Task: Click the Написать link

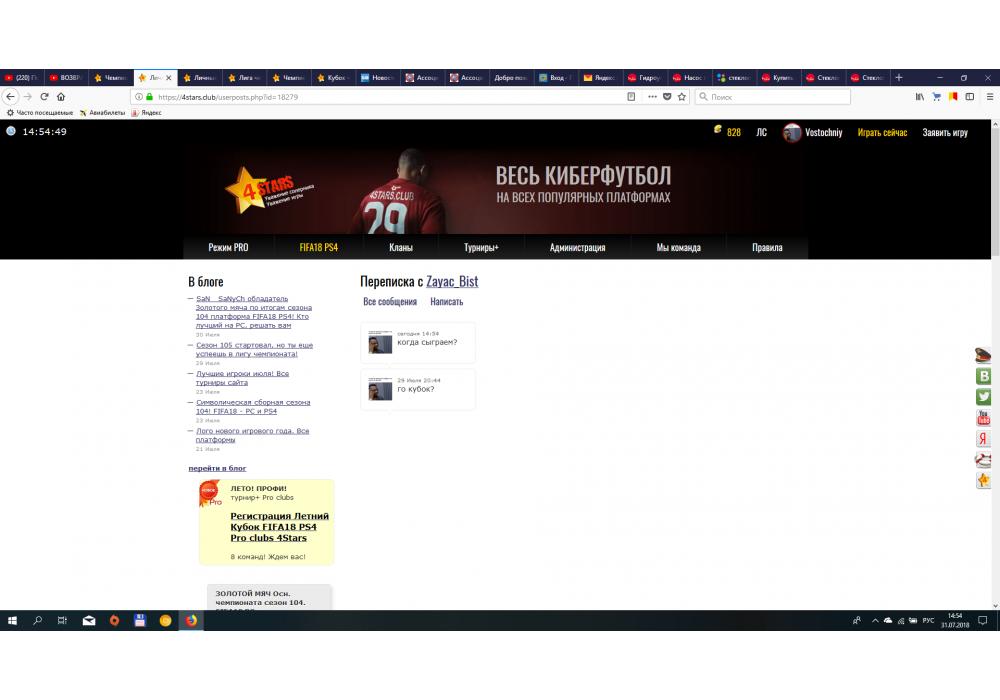Action: point(446,301)
